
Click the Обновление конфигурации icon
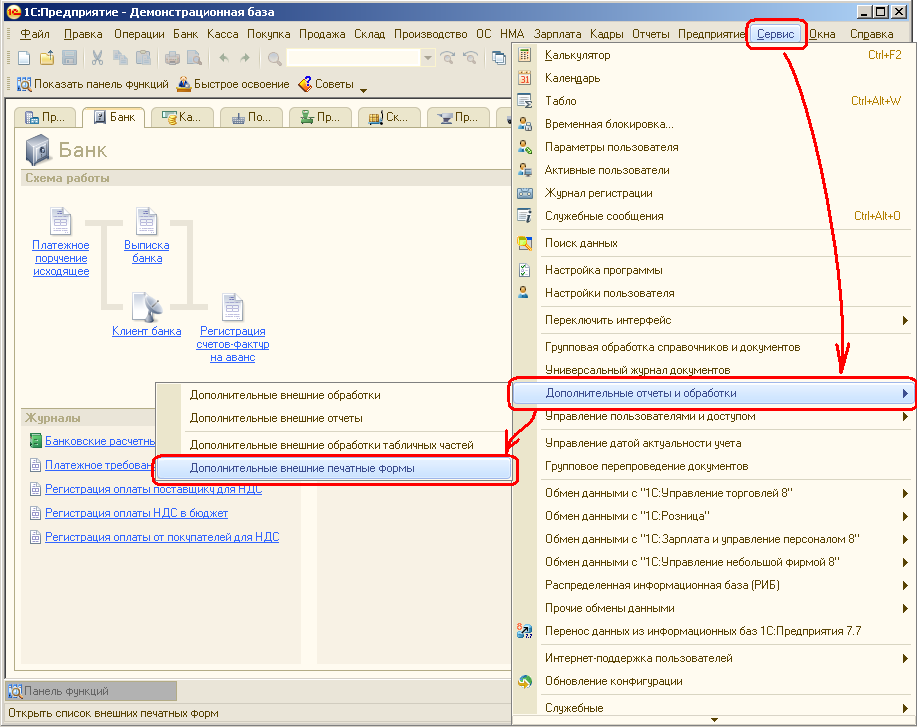coord(525,681)
